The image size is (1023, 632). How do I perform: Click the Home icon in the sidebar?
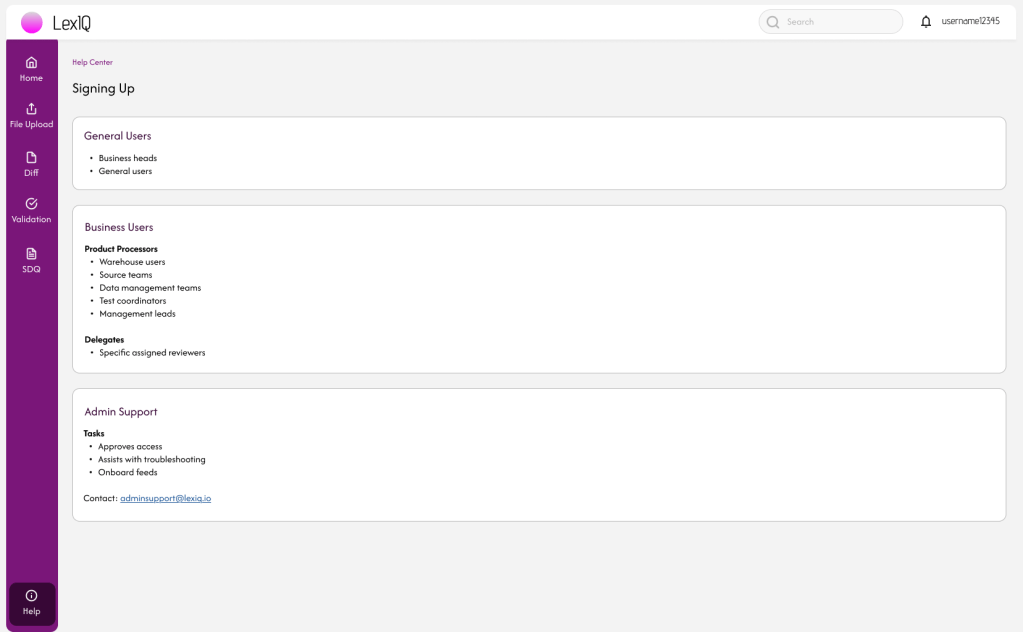pos(31,62)
